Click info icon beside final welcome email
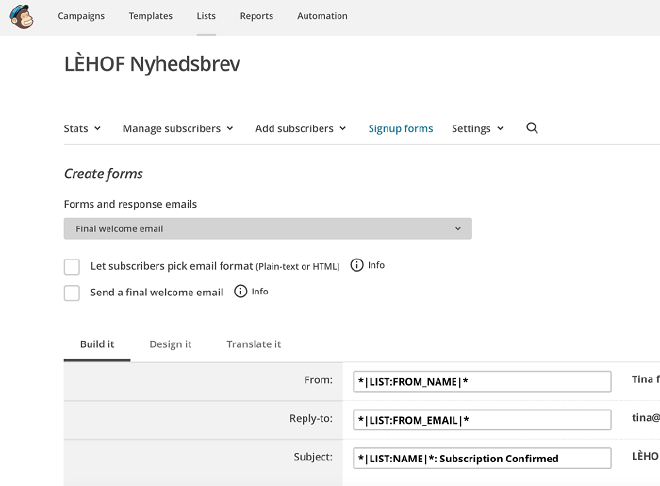 click(x=240, y=291)
